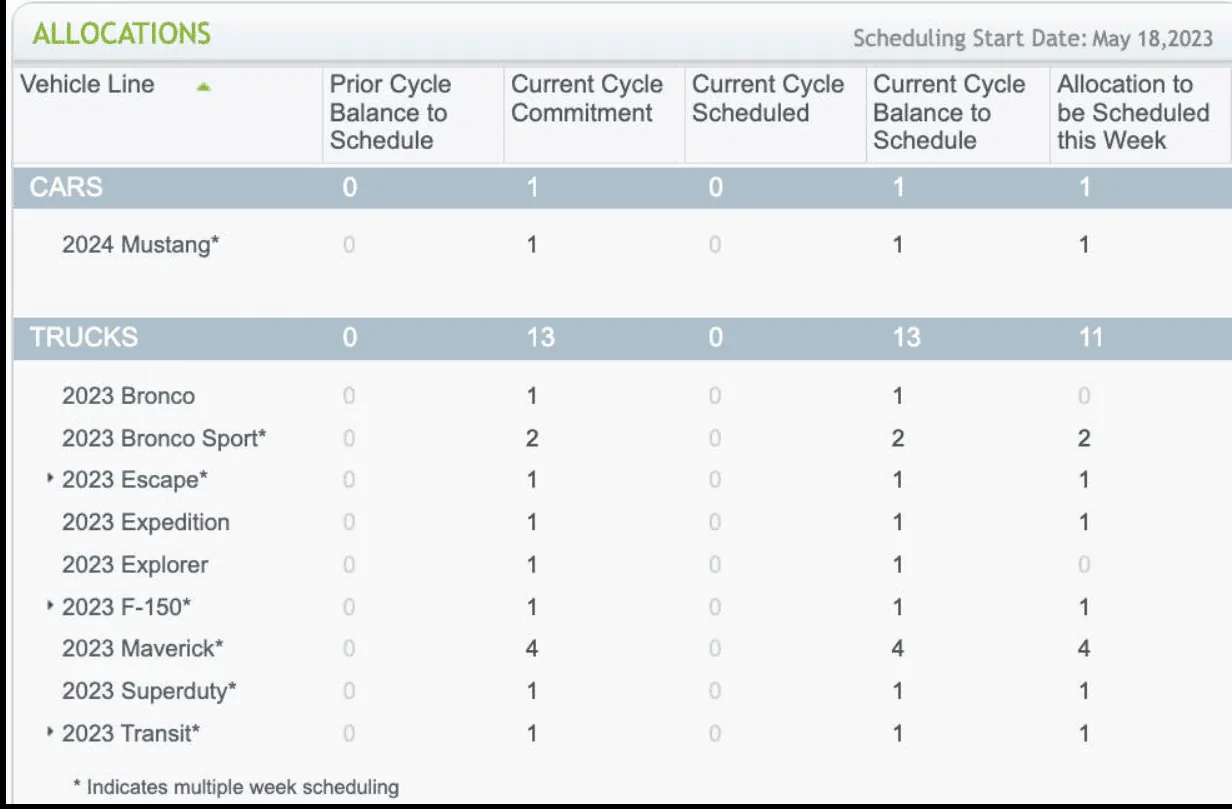Click Allocation to be Scheduled this Week header
Viewport: 1232px width, 809px height.
coord(1133,112)
